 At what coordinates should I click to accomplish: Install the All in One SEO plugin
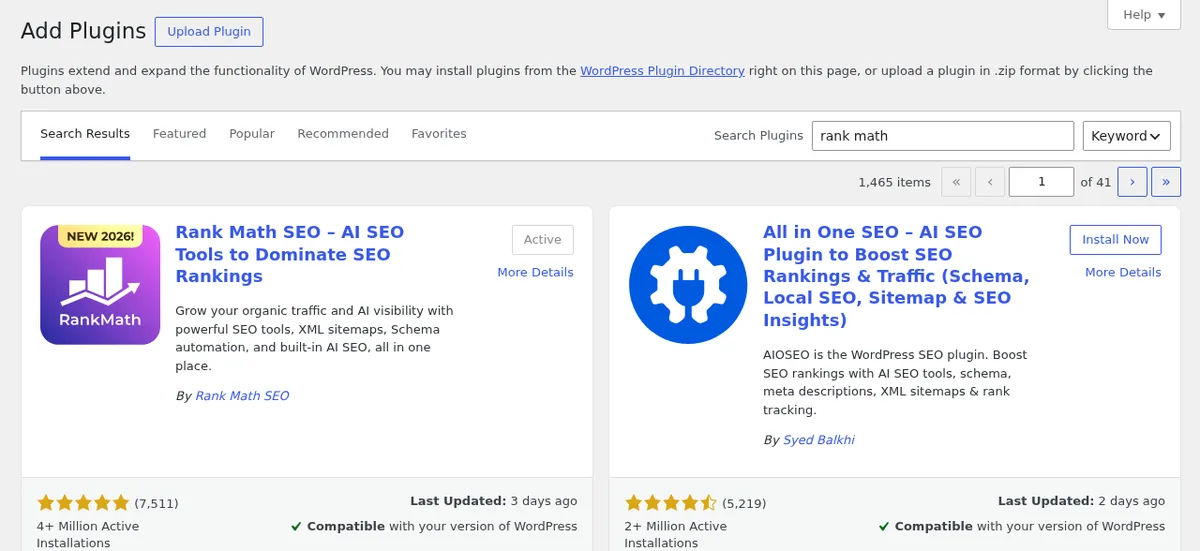click(1115, 240)
